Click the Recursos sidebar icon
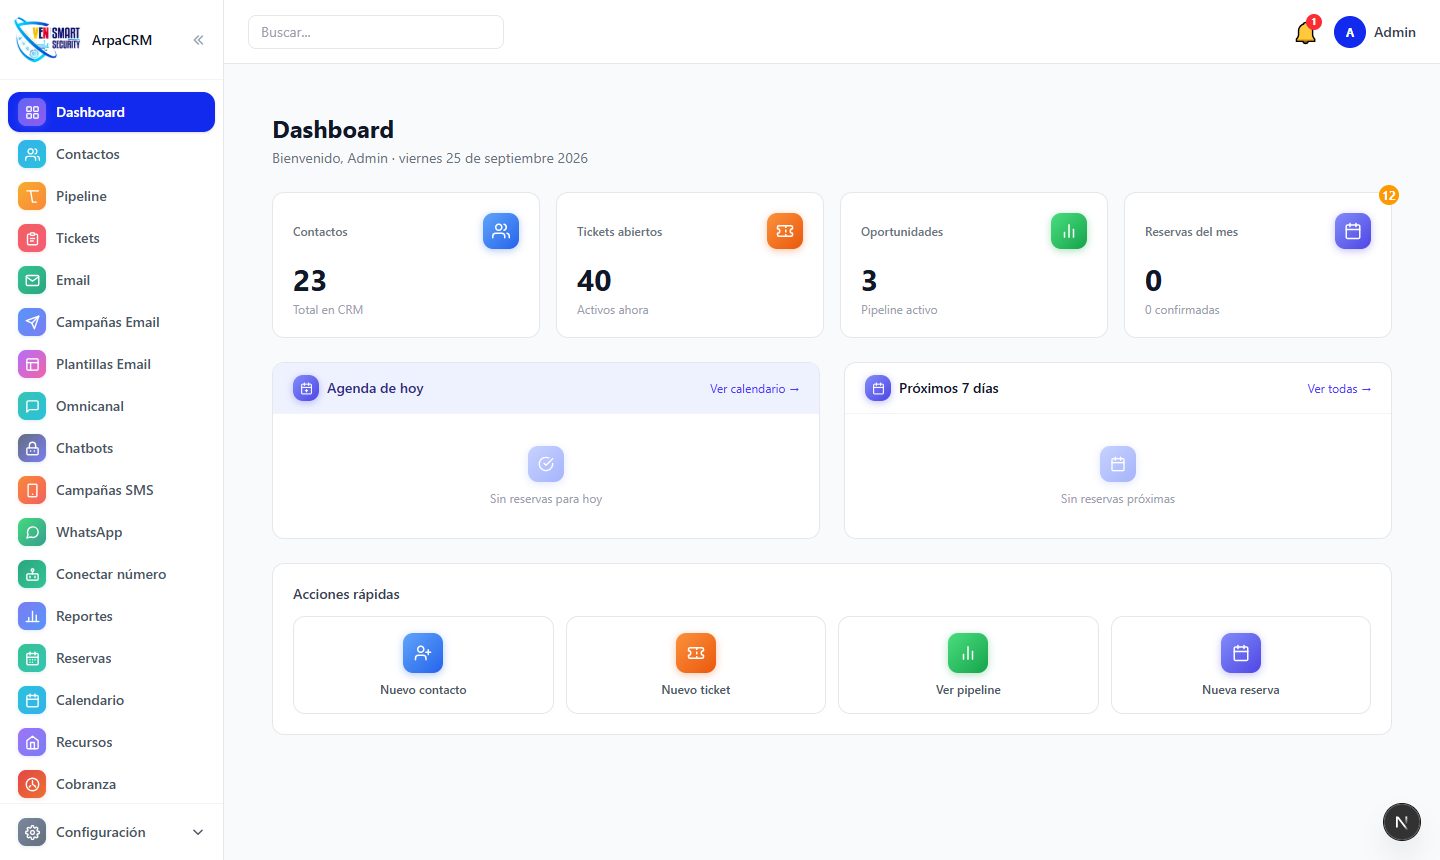1440x860 pixels. click(32, 742)
